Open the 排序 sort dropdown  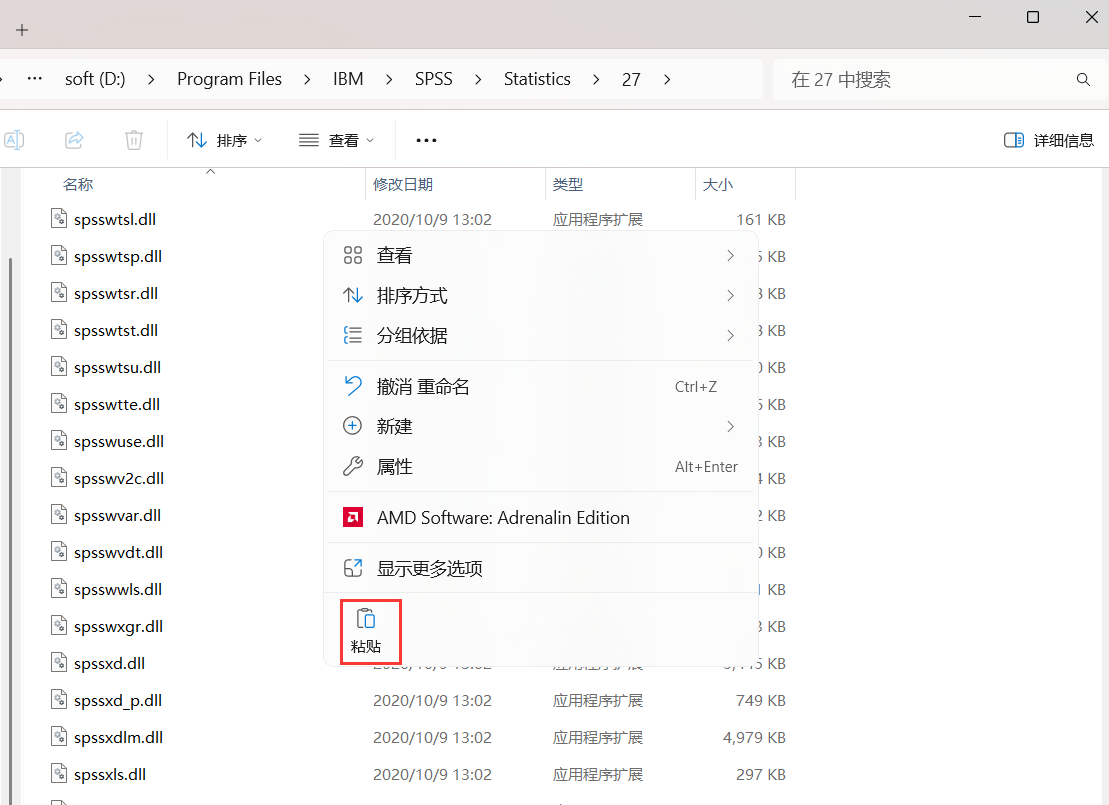pos(224,140)
